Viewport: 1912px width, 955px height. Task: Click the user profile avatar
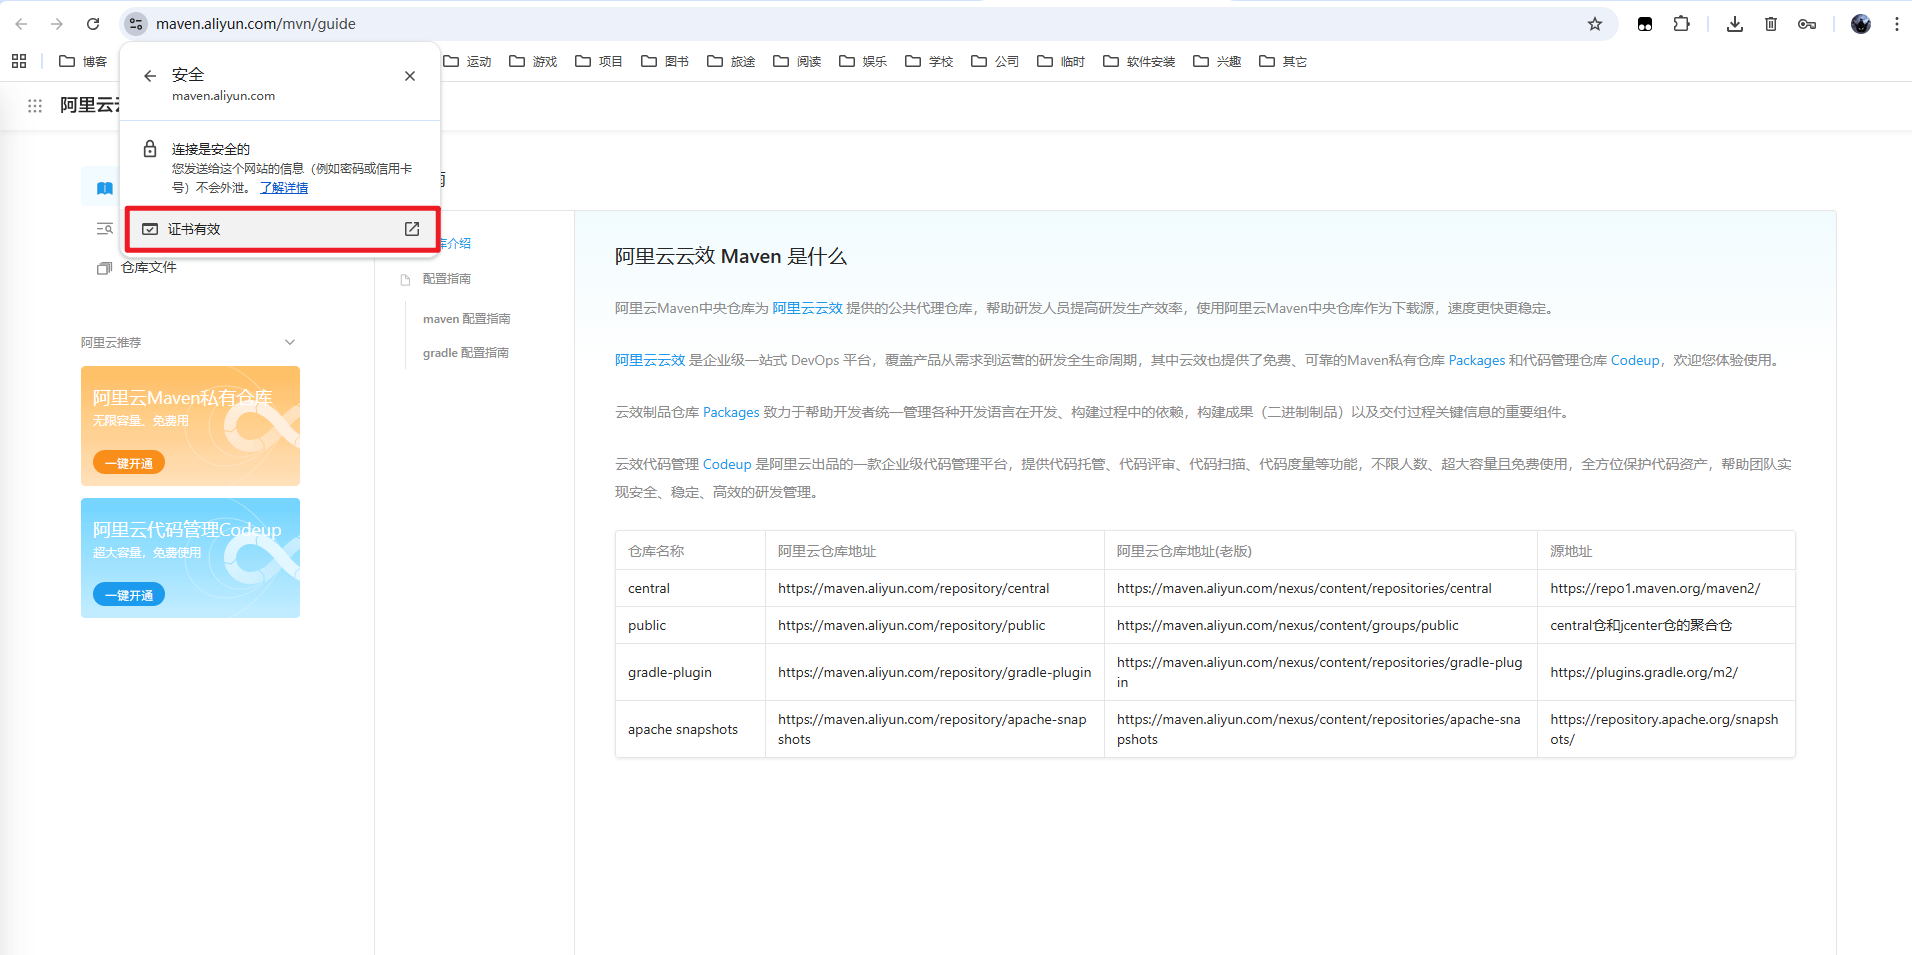1860,24
